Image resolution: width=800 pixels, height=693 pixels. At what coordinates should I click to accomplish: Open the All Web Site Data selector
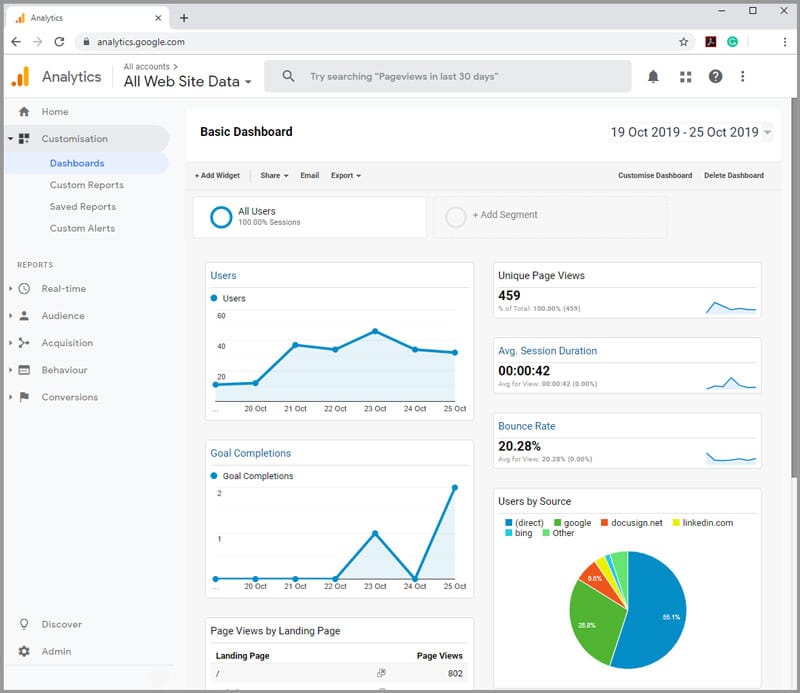pos(187,82)
